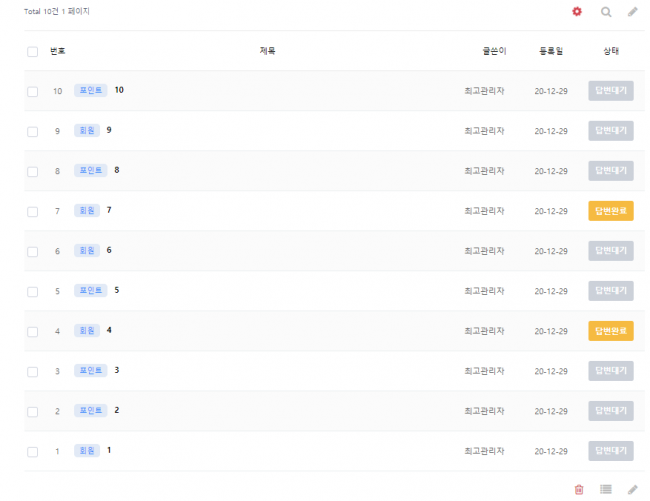
Task: Click the 포인트 category tag in row 5
Action: [91, 290]
